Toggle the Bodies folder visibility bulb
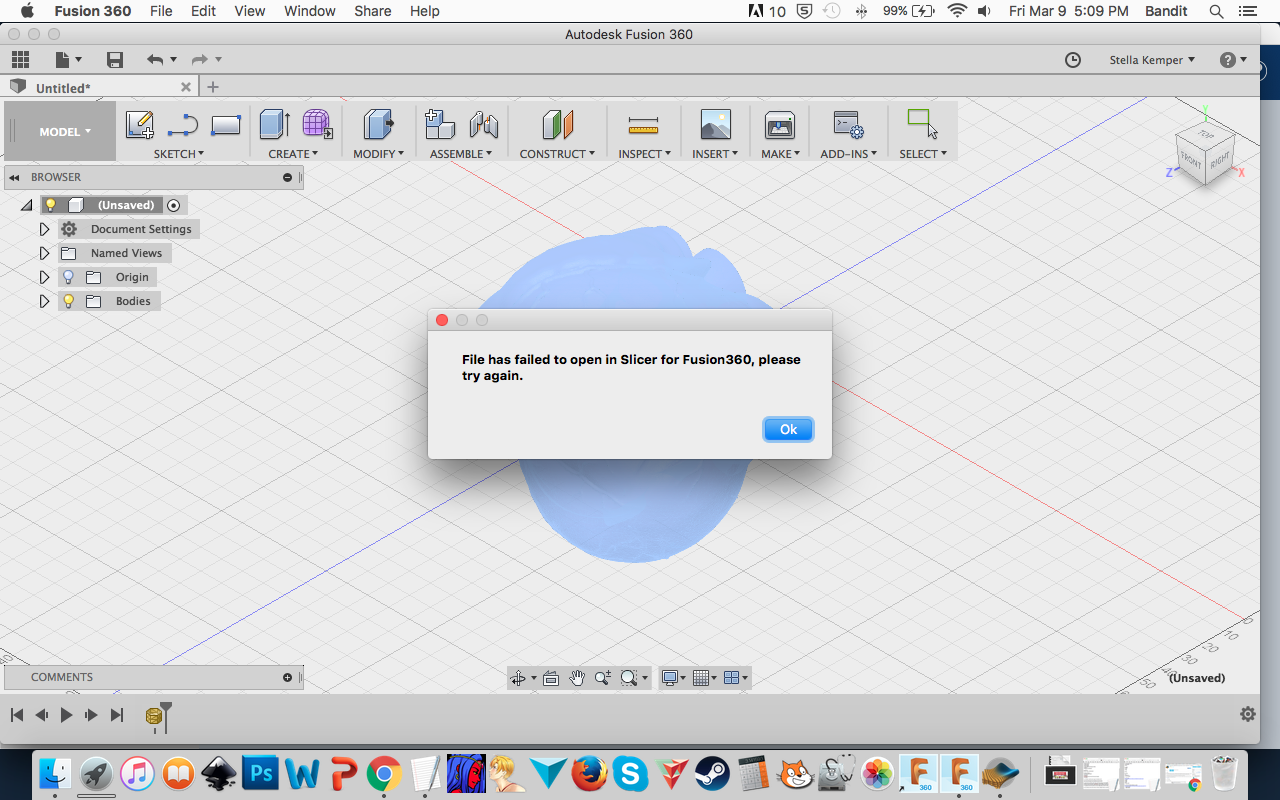The width and height of the screenshot is (1280, 800). click(x=69, y=301)
